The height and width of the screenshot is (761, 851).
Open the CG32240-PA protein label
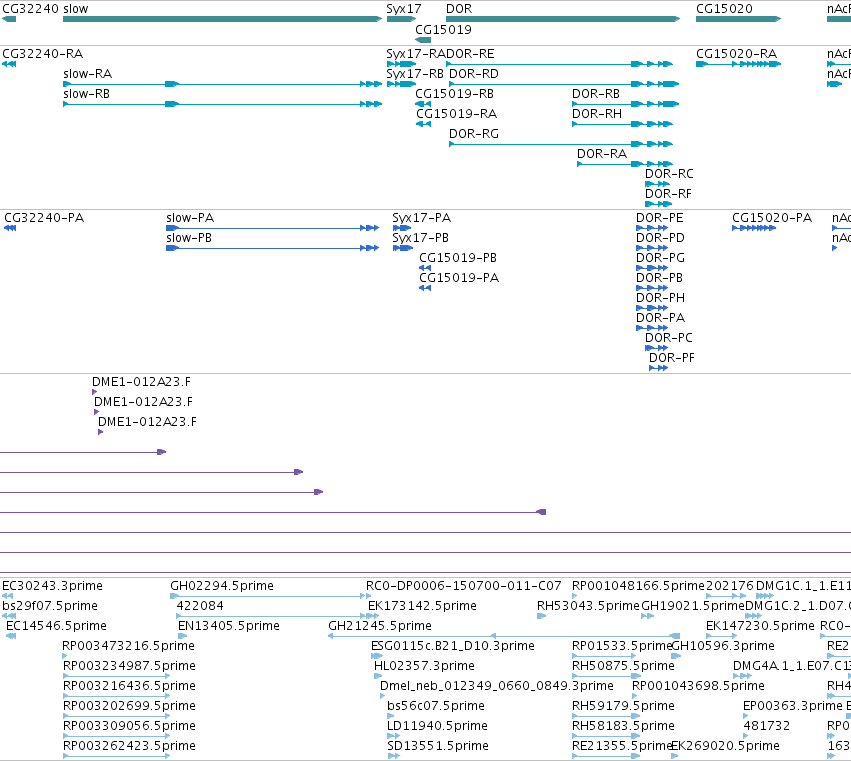coord(44,218)
